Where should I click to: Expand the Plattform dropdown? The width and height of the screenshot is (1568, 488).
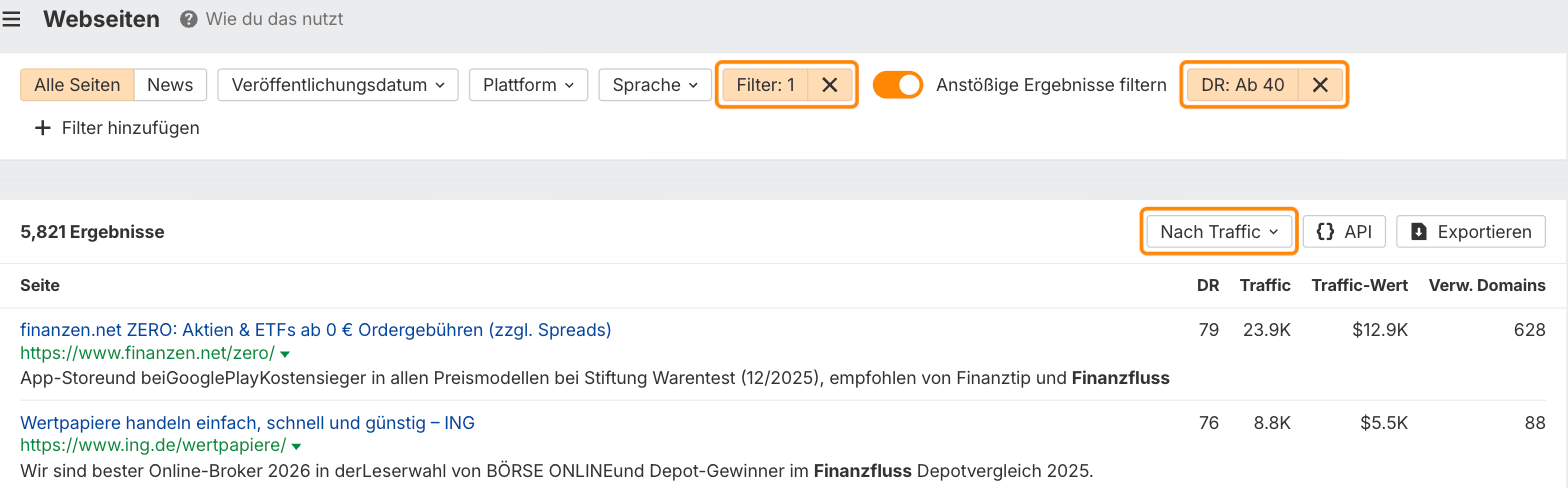pos(528,85)
